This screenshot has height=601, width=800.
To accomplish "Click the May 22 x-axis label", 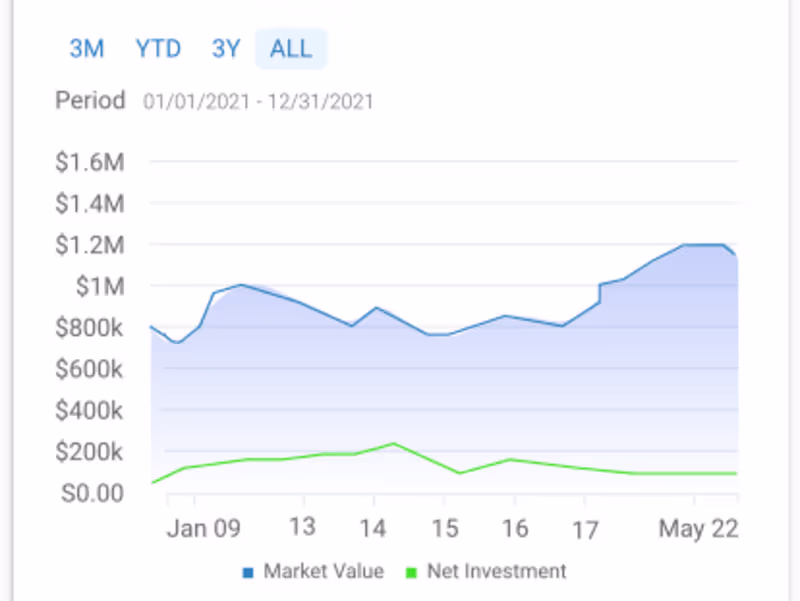I will [x=698, y=529].
